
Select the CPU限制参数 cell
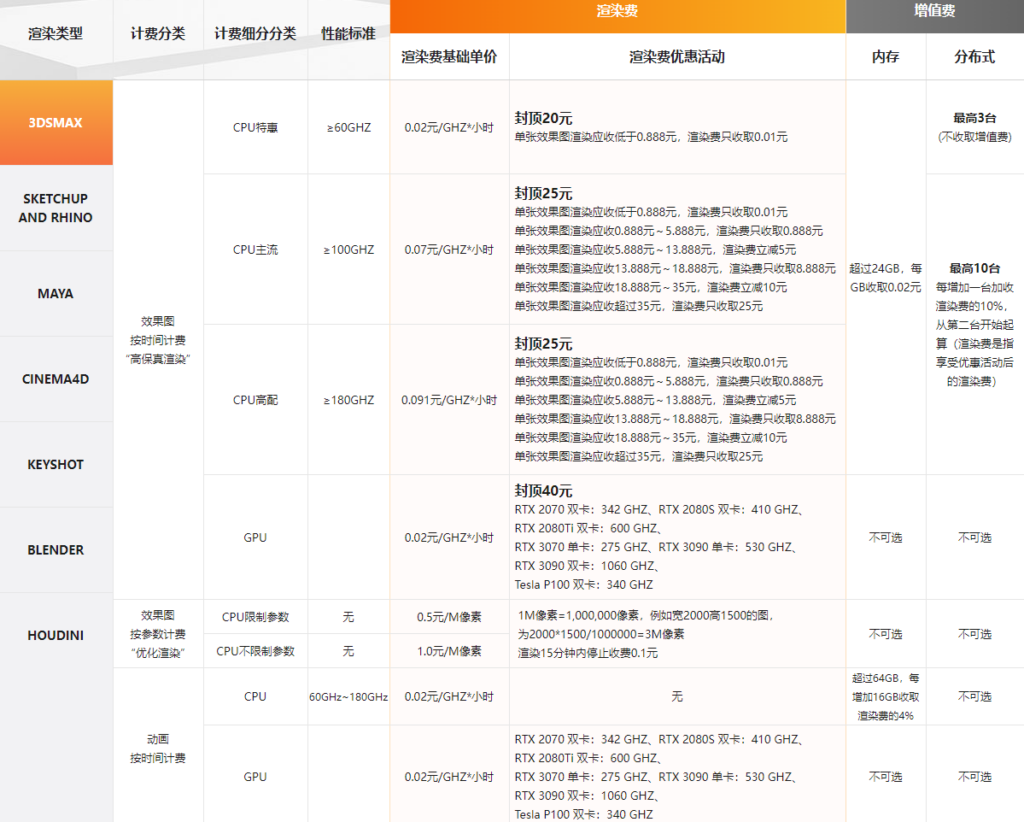pyautogui.click(x=255, y=617)
